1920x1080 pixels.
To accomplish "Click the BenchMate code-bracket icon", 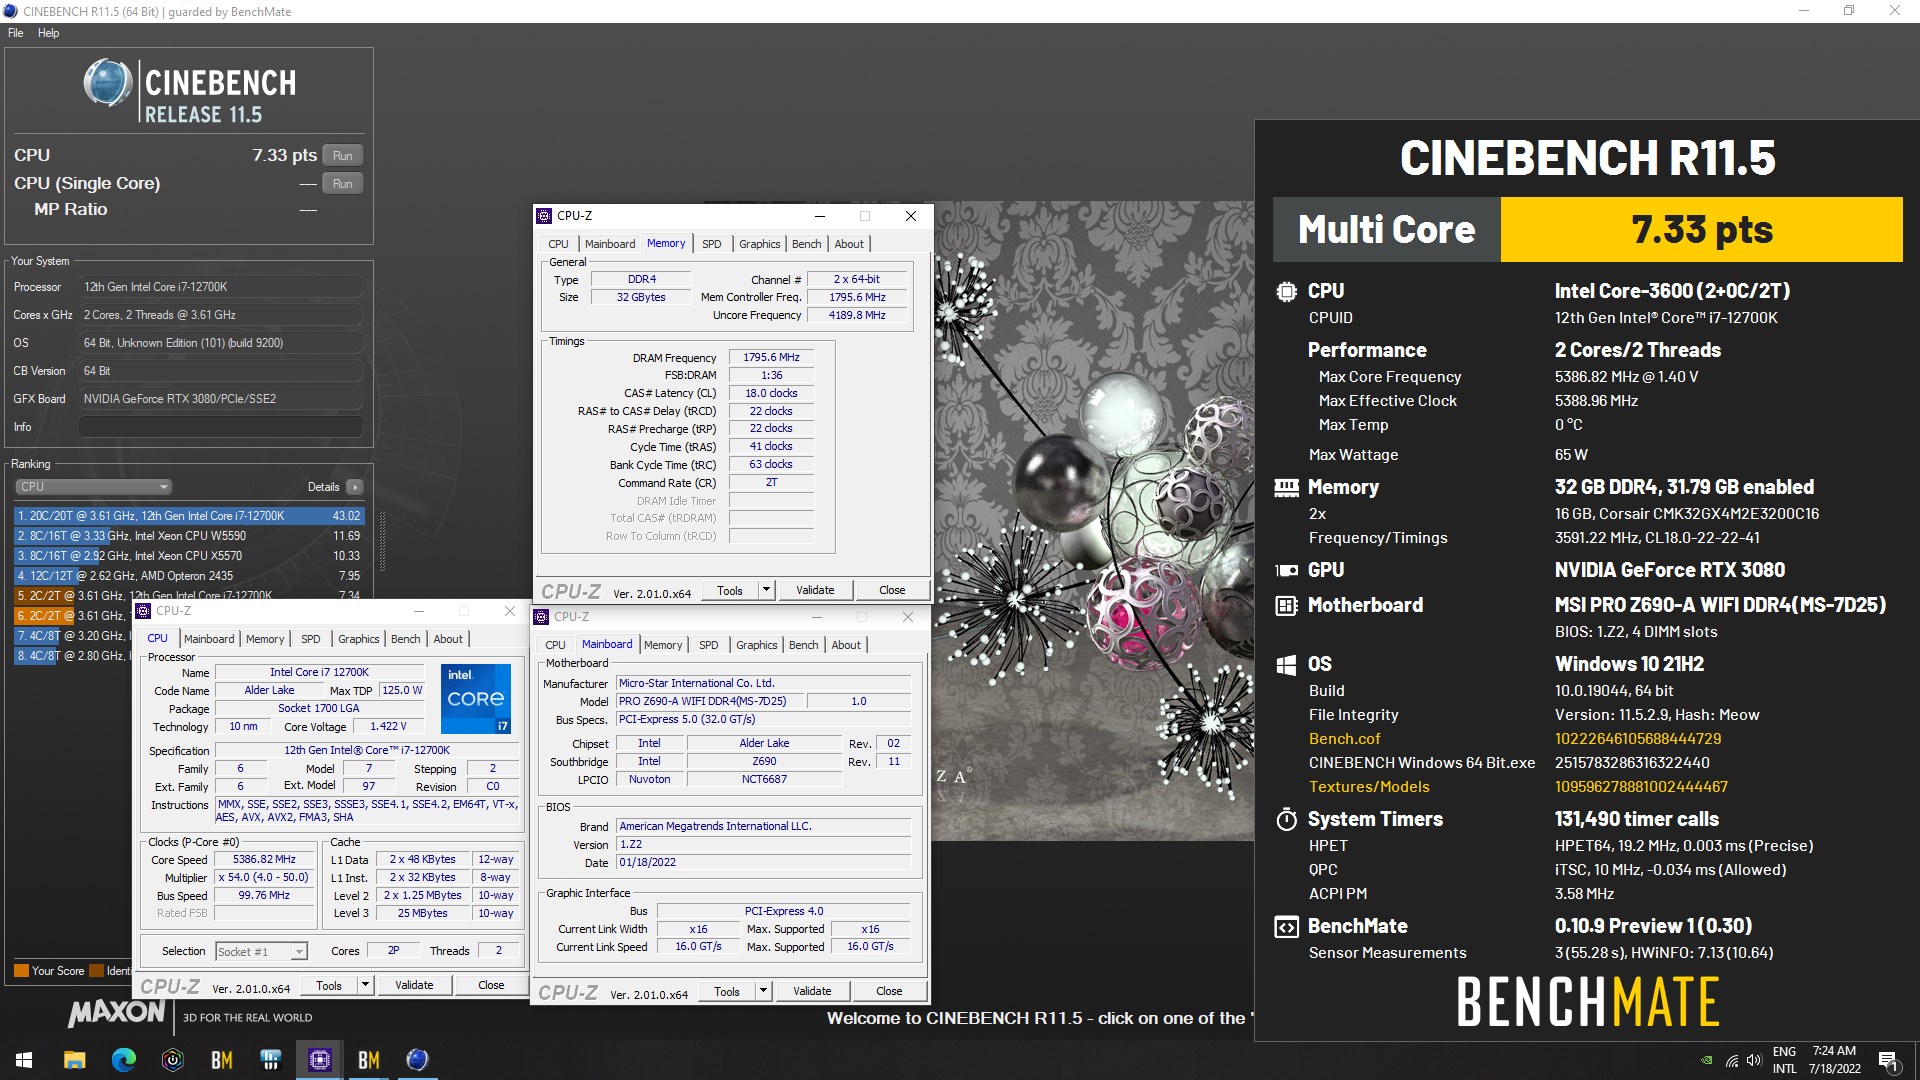I will point(1286,926).
